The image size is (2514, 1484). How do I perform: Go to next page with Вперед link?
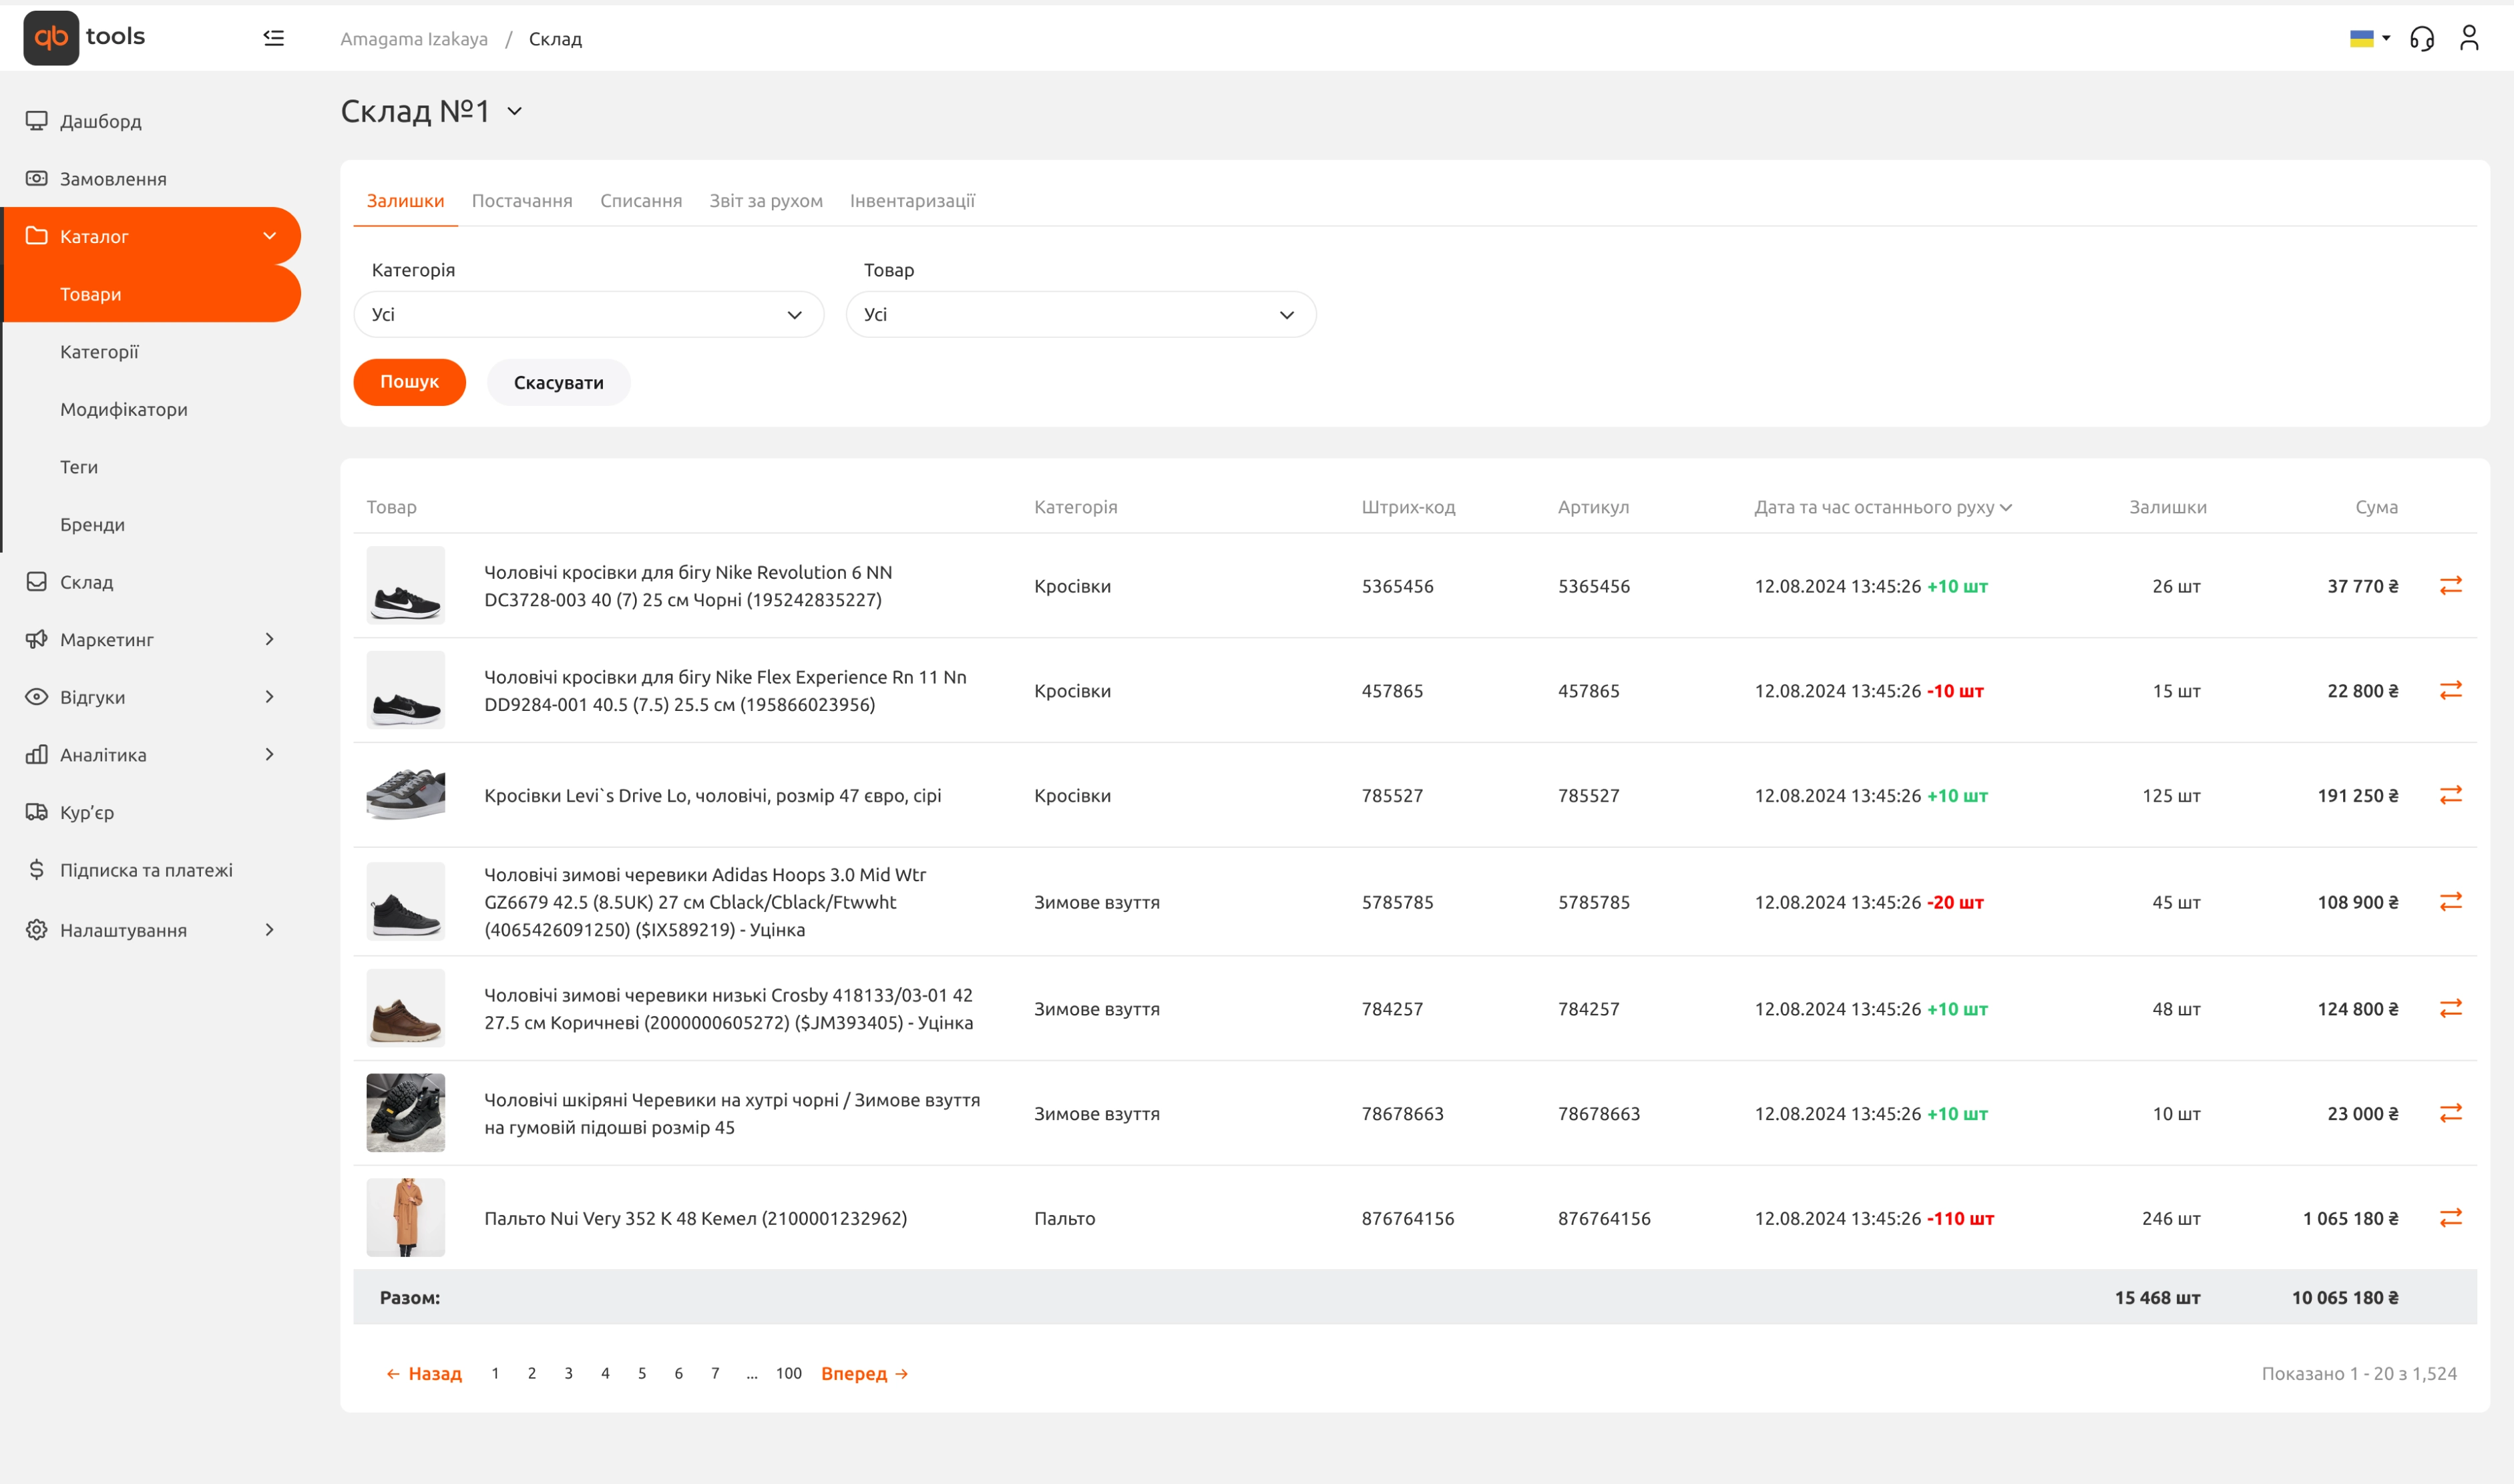pyautogui.click(x=864, y=1373)
